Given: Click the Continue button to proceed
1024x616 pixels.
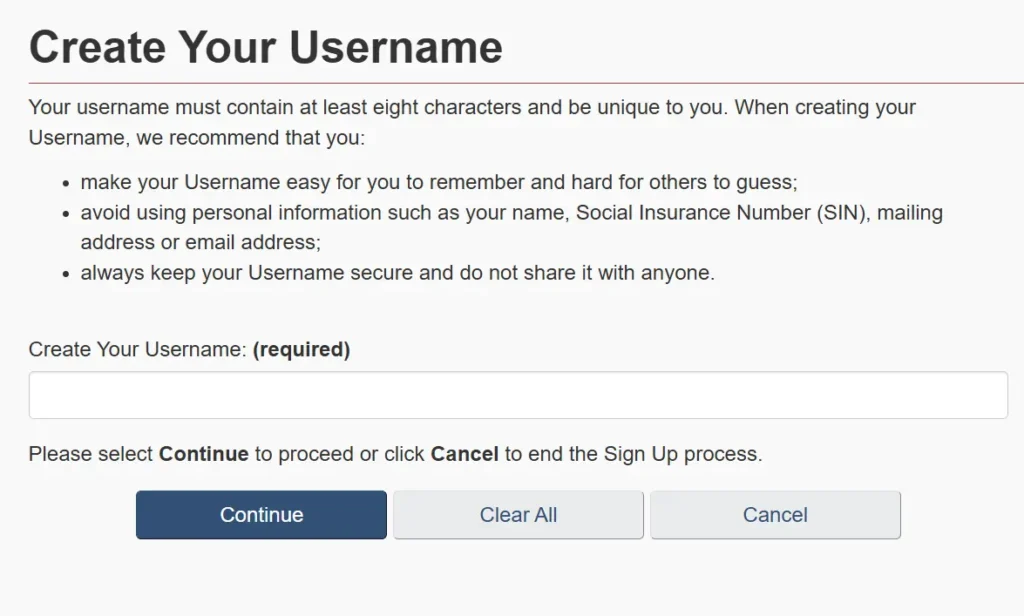Looking at the screenshot, I should pos(260,514).
